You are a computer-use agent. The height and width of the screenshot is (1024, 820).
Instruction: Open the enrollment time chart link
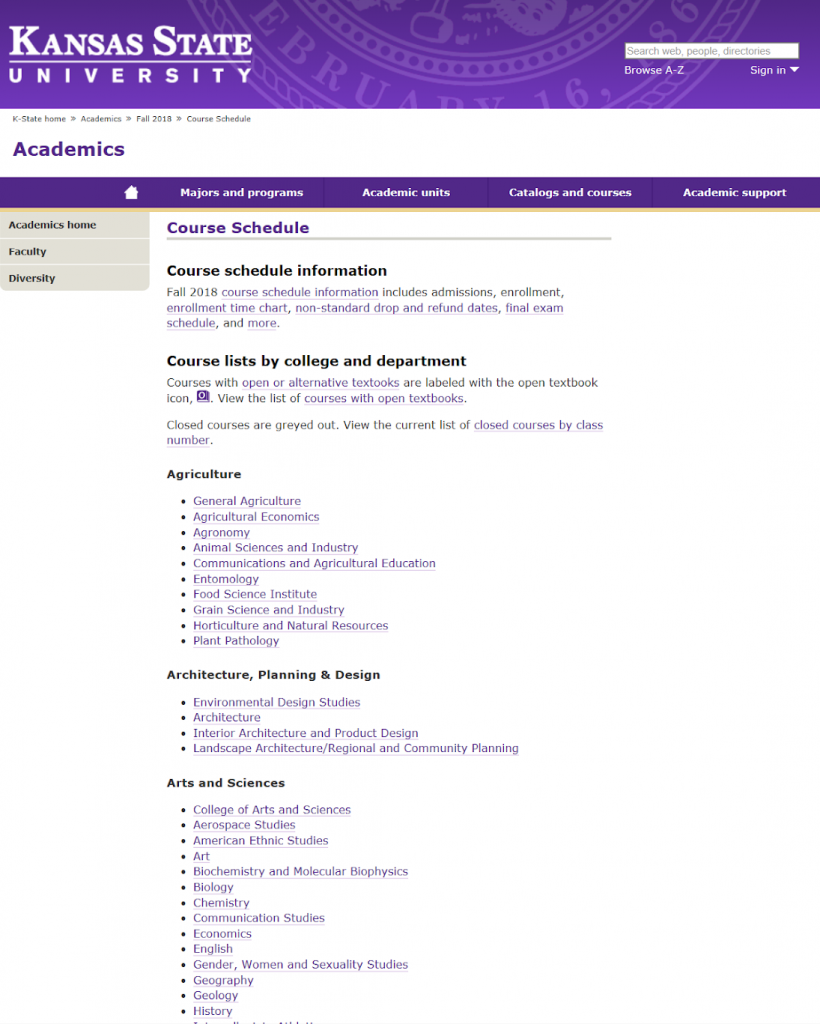[x=227, y=308]
